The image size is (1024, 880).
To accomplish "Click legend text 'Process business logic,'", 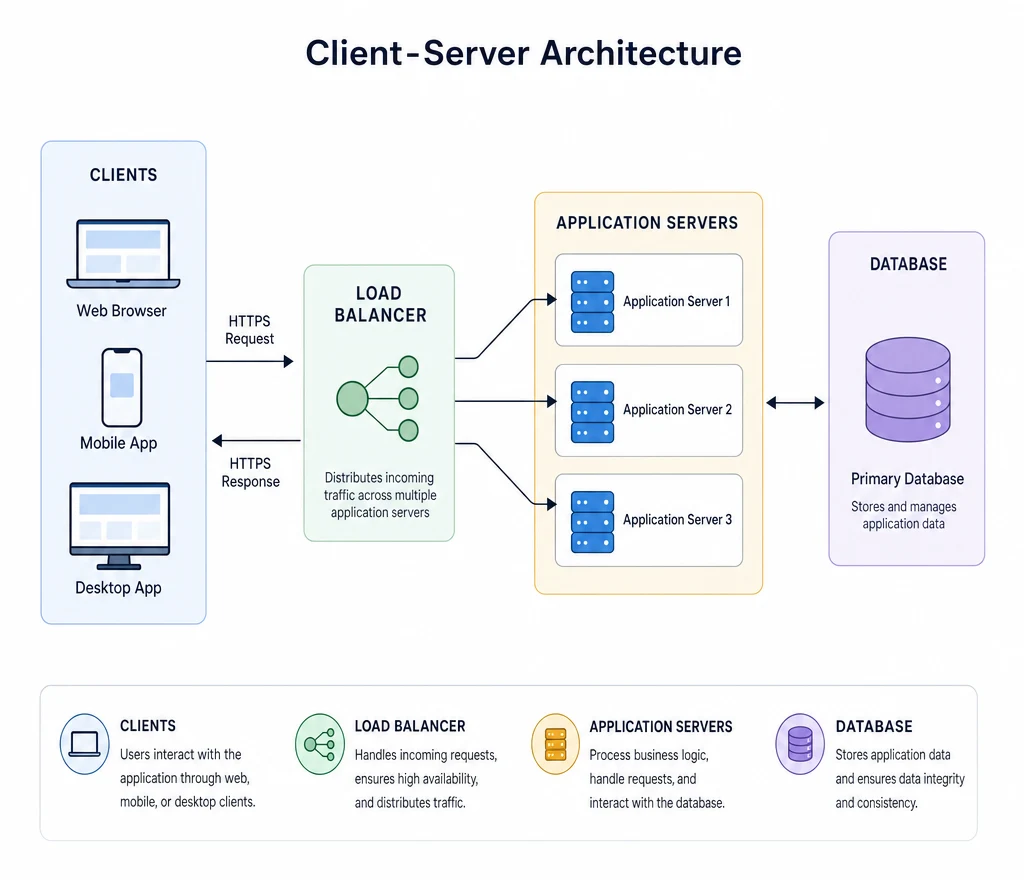I will 649,755.
